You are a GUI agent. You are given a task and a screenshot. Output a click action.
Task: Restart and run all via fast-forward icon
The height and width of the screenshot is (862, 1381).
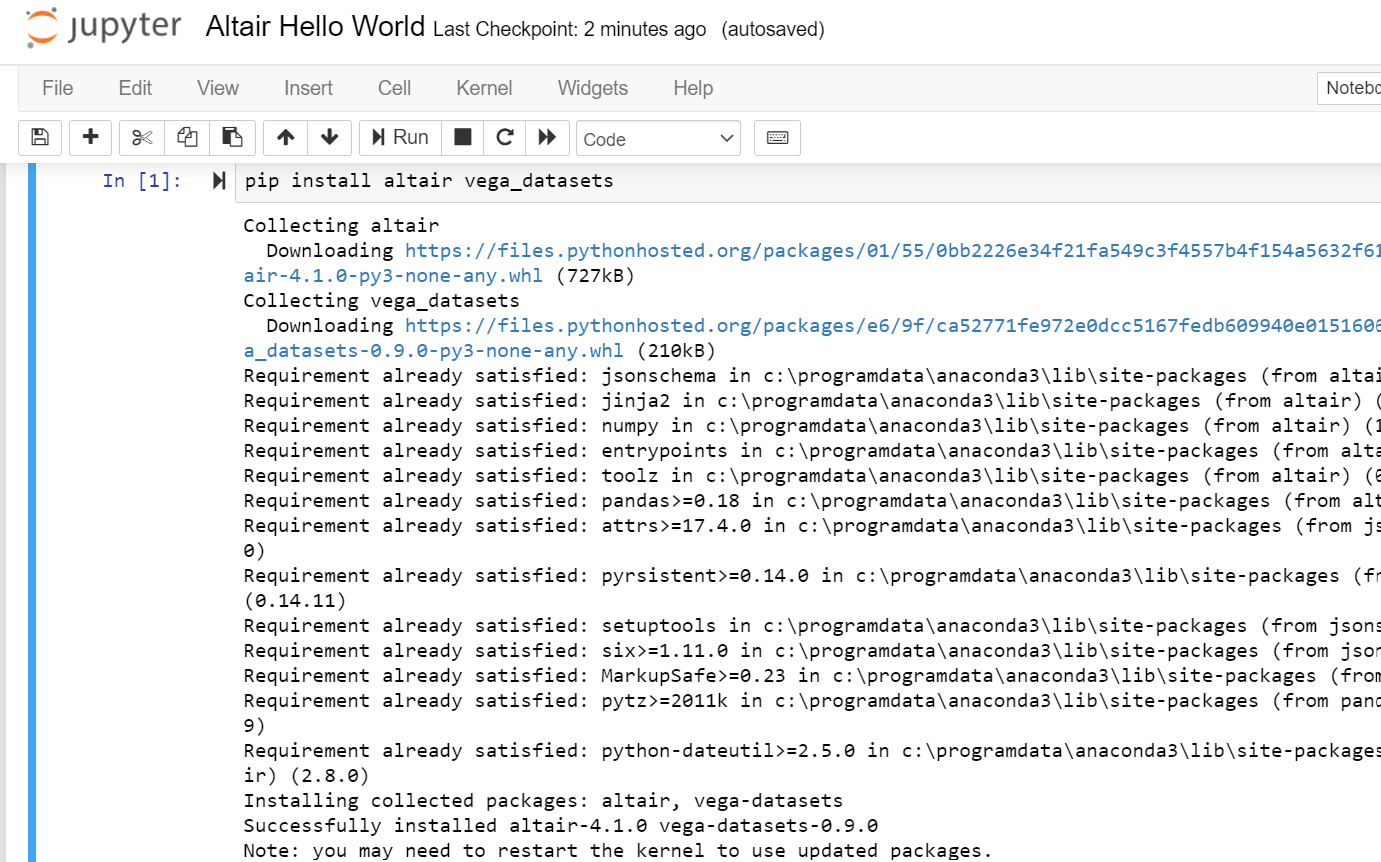coord(547,137)
